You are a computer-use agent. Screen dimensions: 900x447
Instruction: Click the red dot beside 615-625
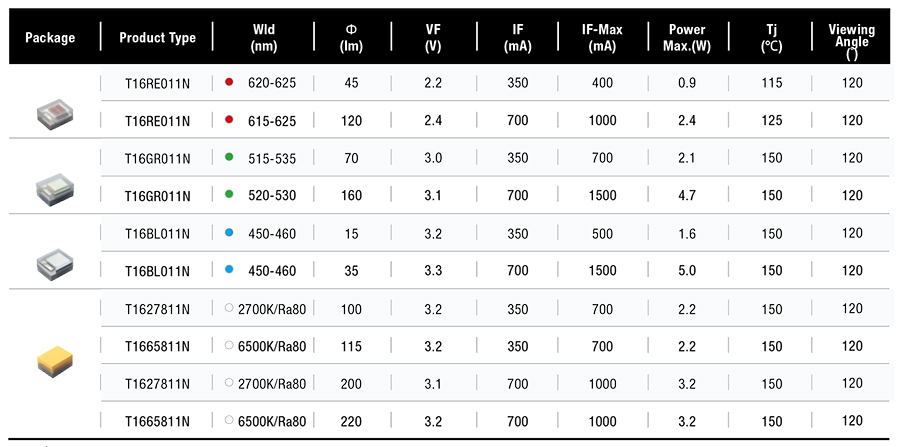(230, 120)
